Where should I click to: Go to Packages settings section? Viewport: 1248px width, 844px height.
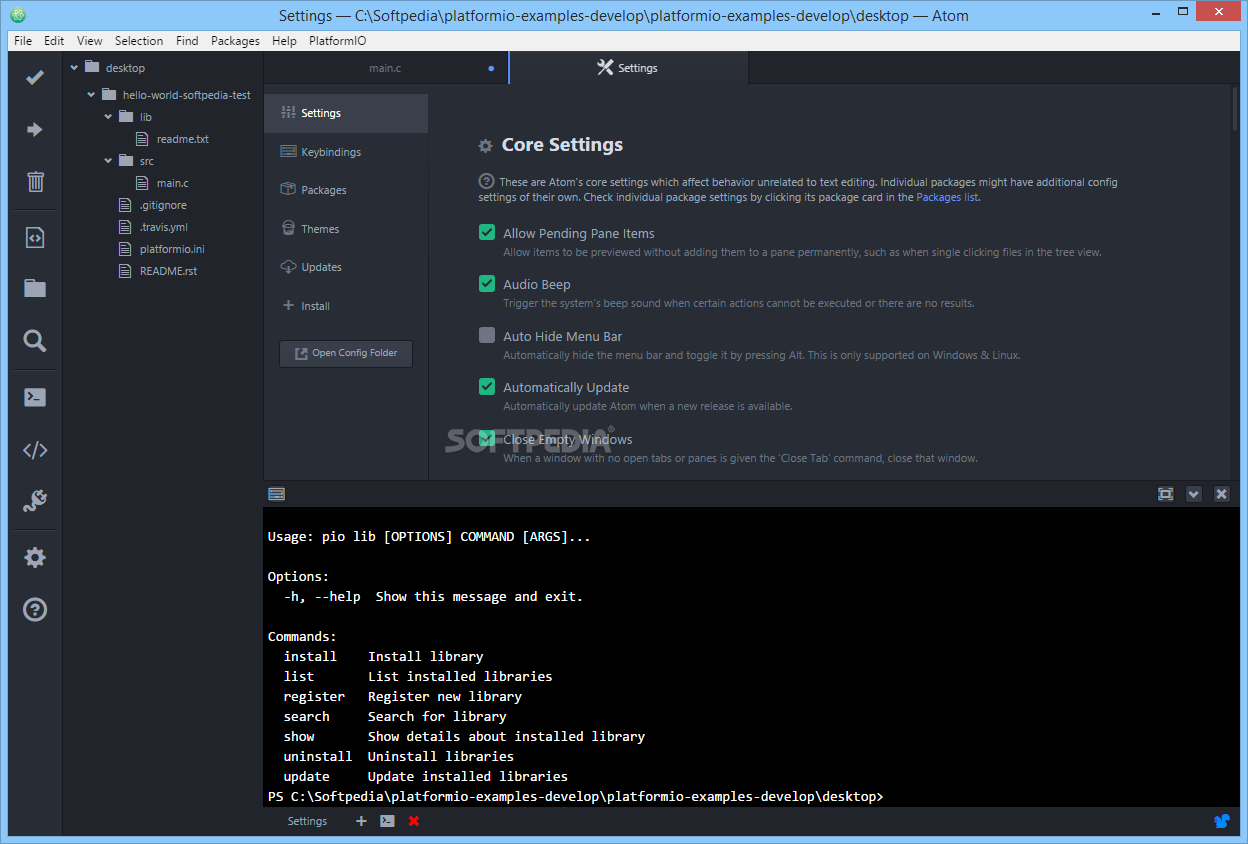tap(346, 190)
